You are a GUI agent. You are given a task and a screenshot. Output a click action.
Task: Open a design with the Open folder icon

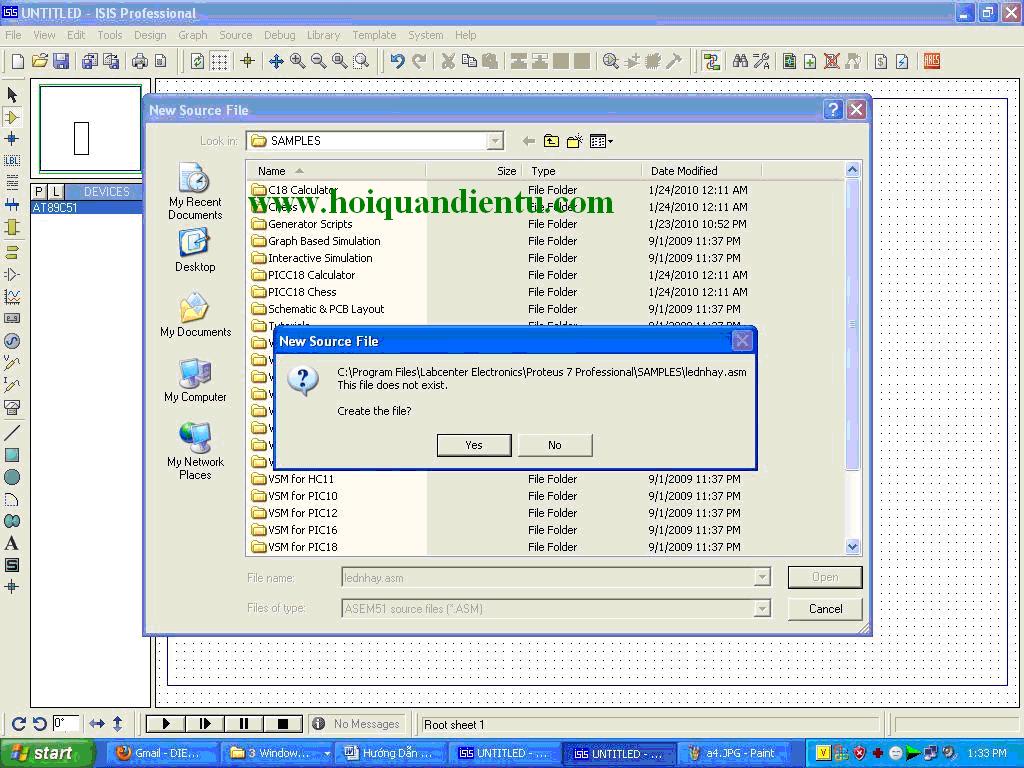point(39,61)
